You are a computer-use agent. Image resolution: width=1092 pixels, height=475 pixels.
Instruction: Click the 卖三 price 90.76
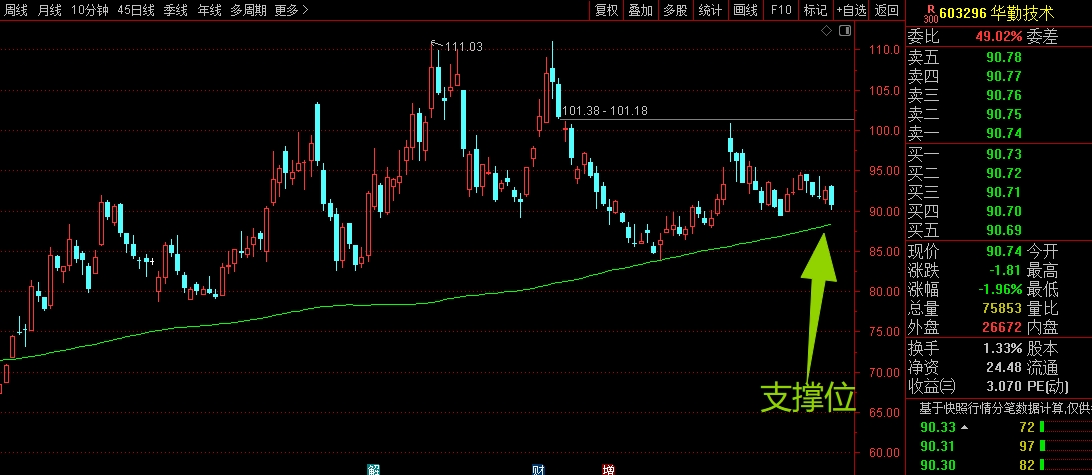pyautogui.click(x=1004, y=95)
